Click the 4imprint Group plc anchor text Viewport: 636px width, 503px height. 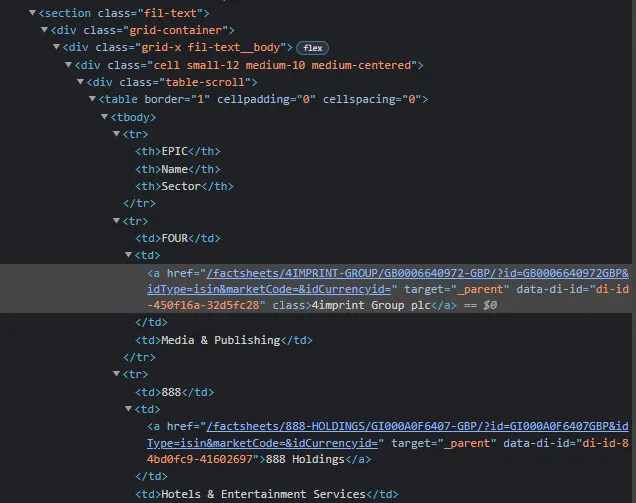(371, 305)
